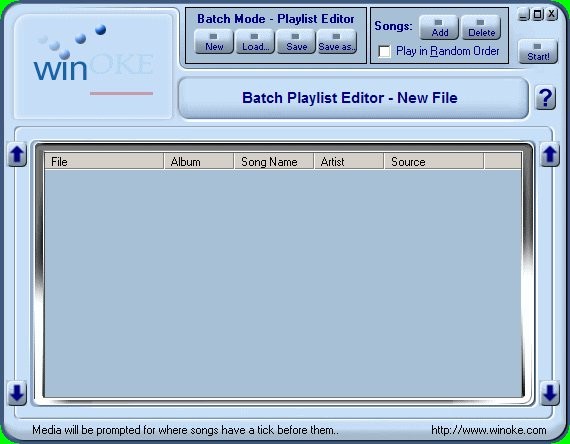This screenshot has width=570, height=444.
Task: Click the bottom-left down arrow icon
Action: (x=17, y=393)
